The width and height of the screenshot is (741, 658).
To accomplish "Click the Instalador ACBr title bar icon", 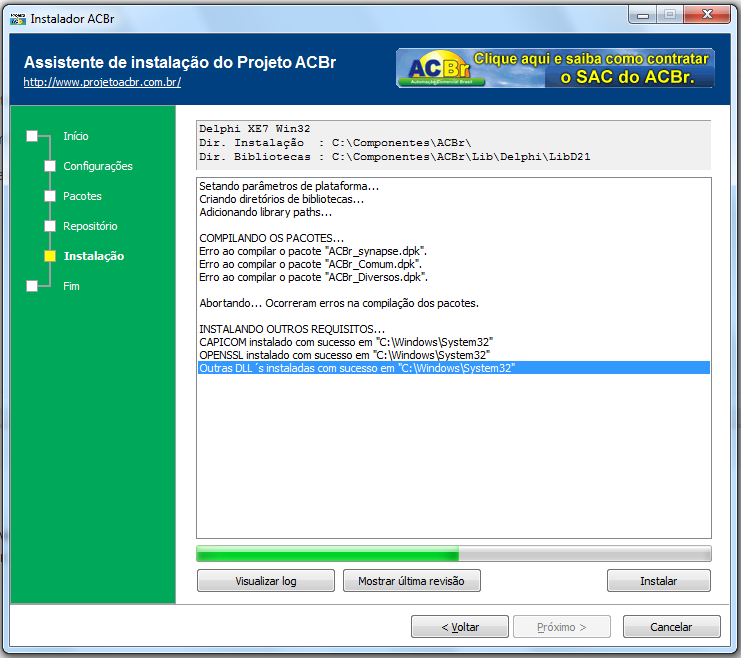I will pyautogui.click(x=18, y=19).
